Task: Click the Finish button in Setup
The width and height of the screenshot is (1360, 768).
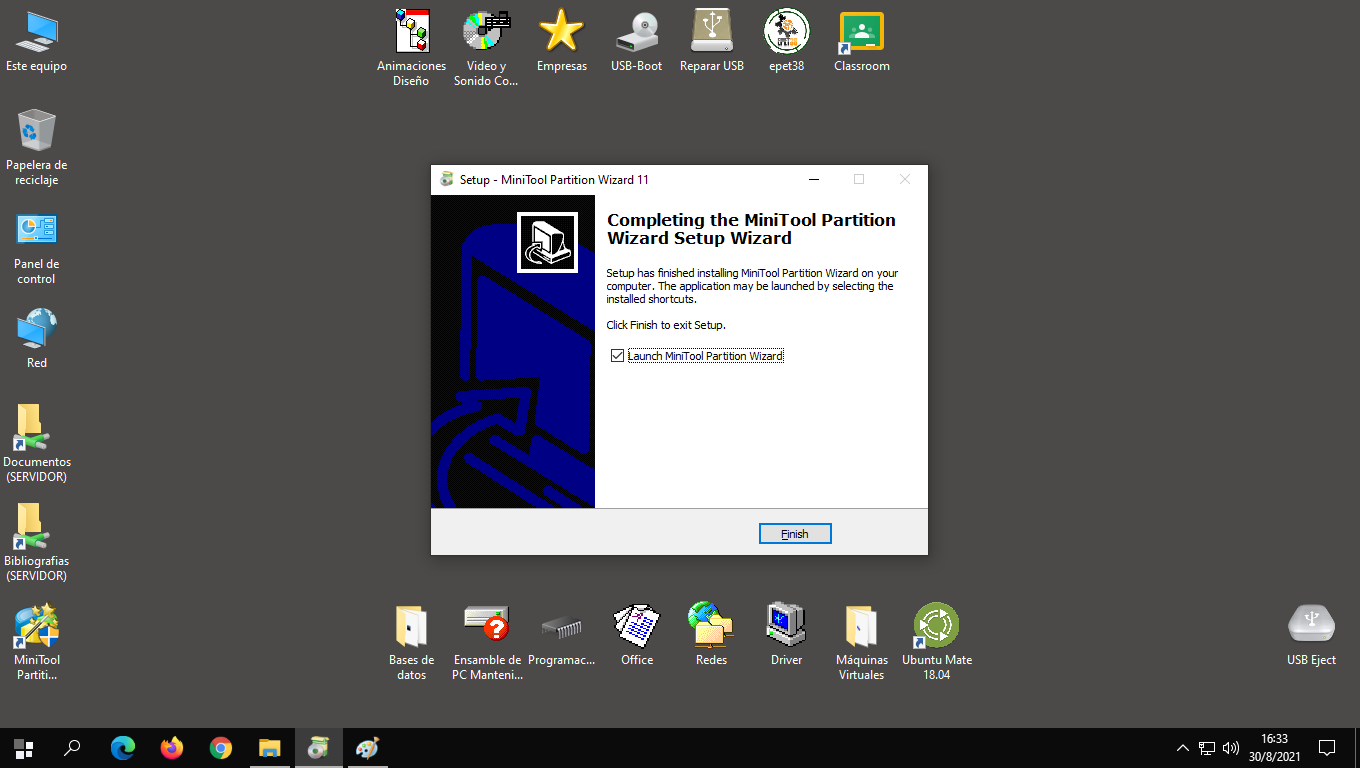Action: pyautogui.click(x=795, y=534)
